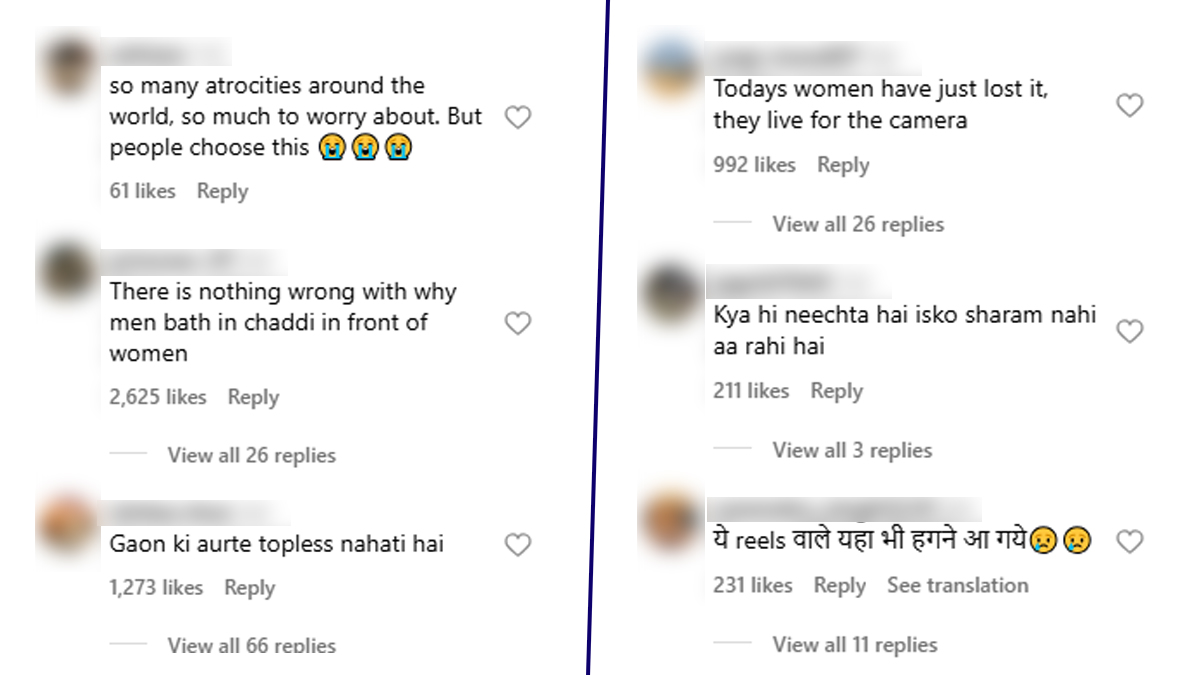1200x675 pixels.
Task: Like the "so many atrocities" comment
Action: point(517,118)
